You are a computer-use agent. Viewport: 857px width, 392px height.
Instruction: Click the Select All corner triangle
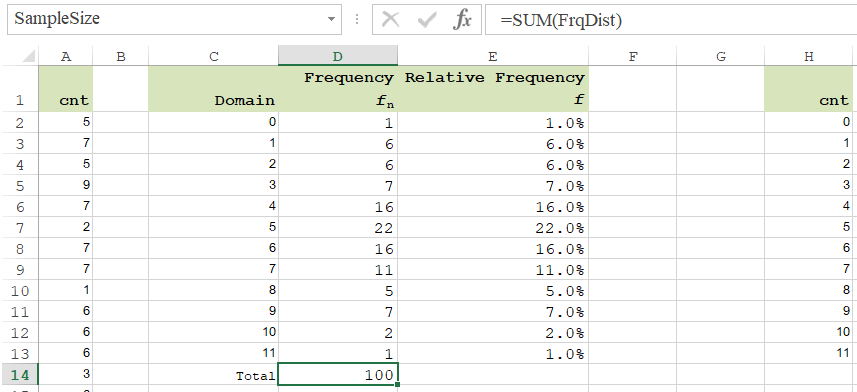30,56
